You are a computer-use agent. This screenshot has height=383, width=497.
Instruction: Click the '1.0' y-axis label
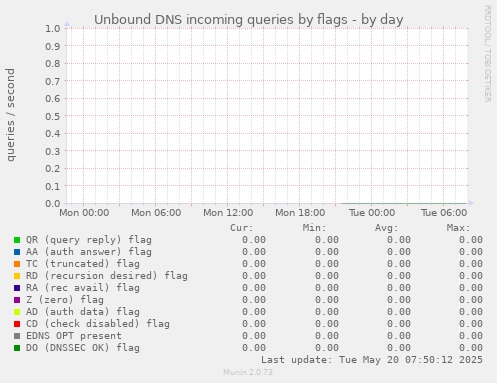point(53,28)
